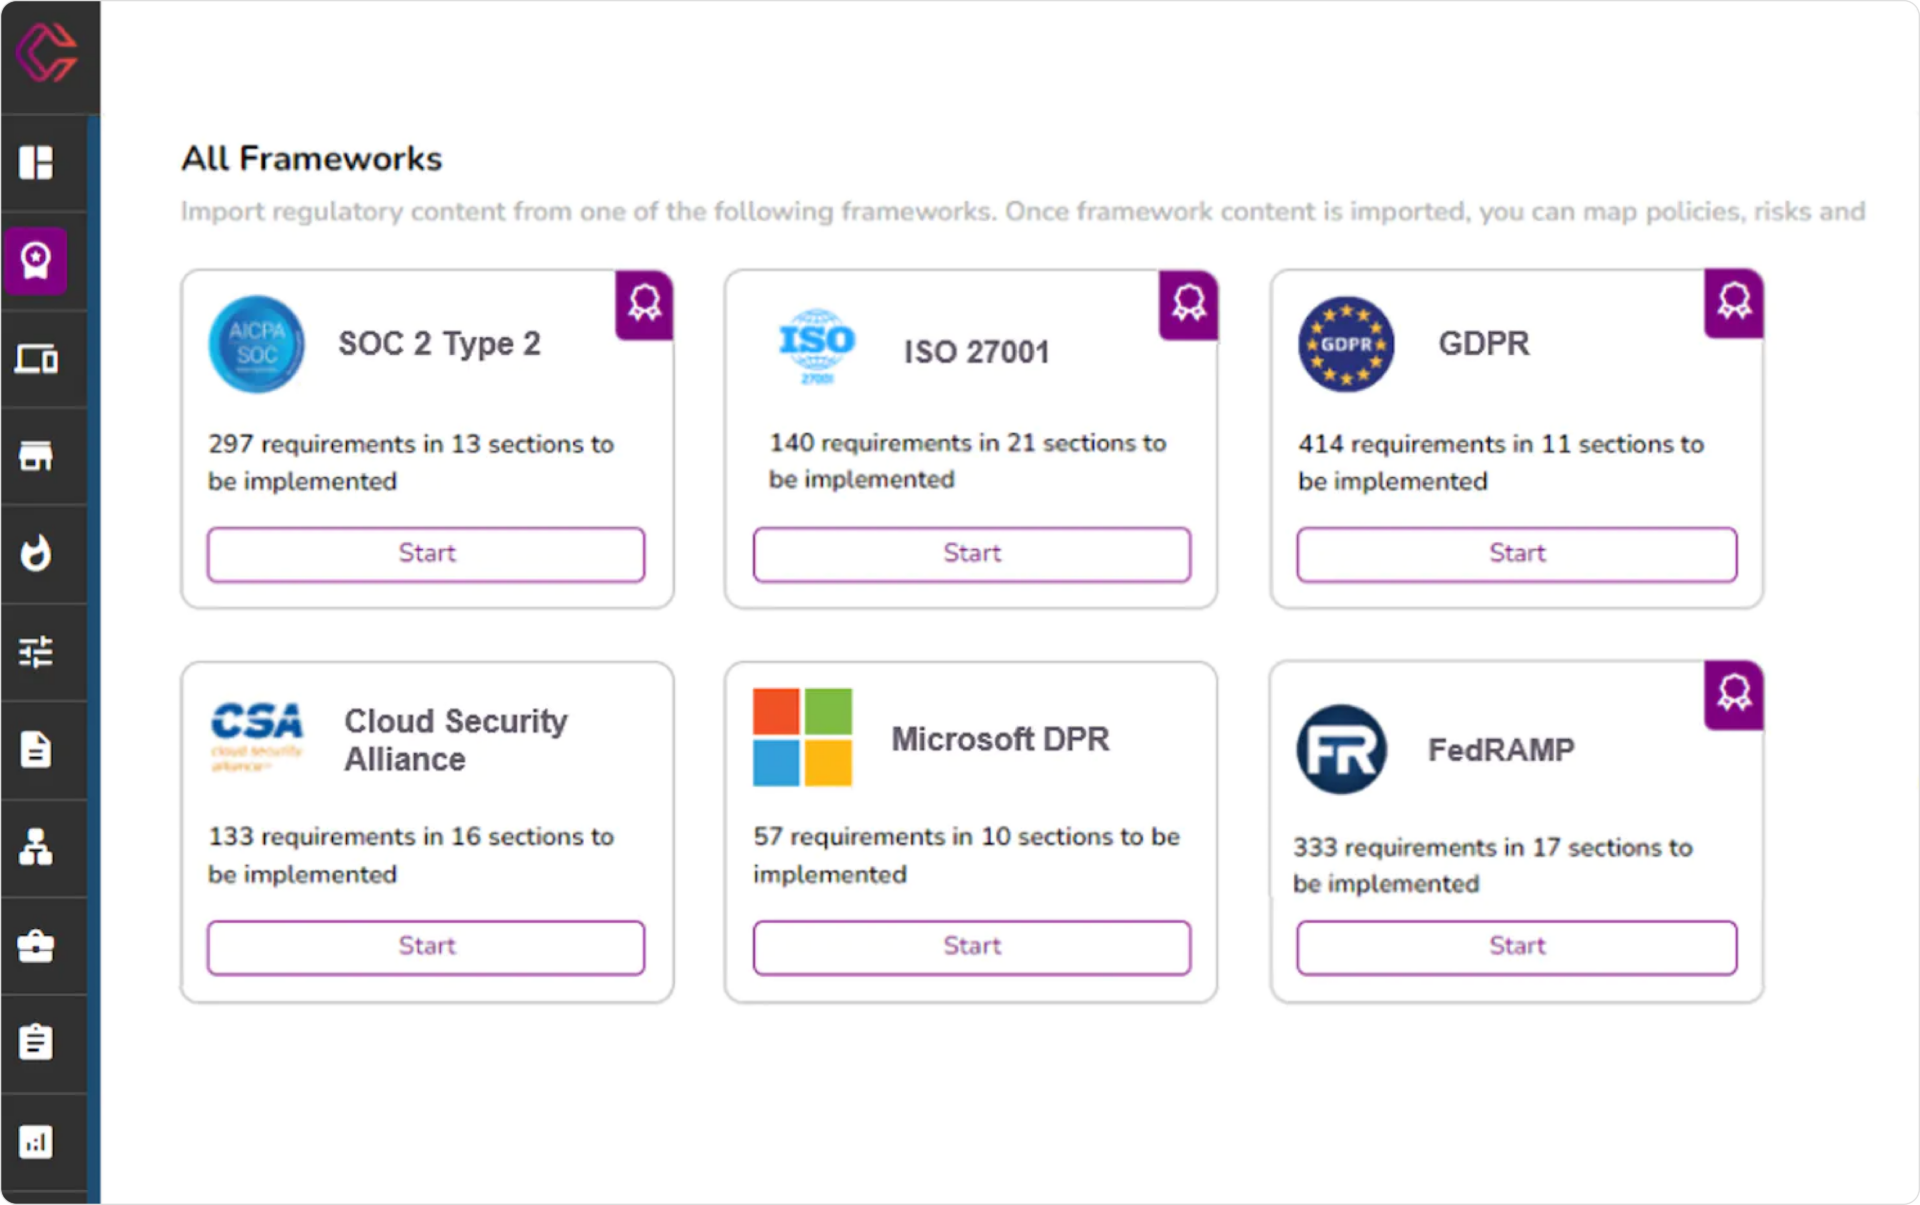Open the clipboard tasks sidebar icon
Image resolution: width=1920 pixels, height=1205 pixels.
tap(36, 1042)
